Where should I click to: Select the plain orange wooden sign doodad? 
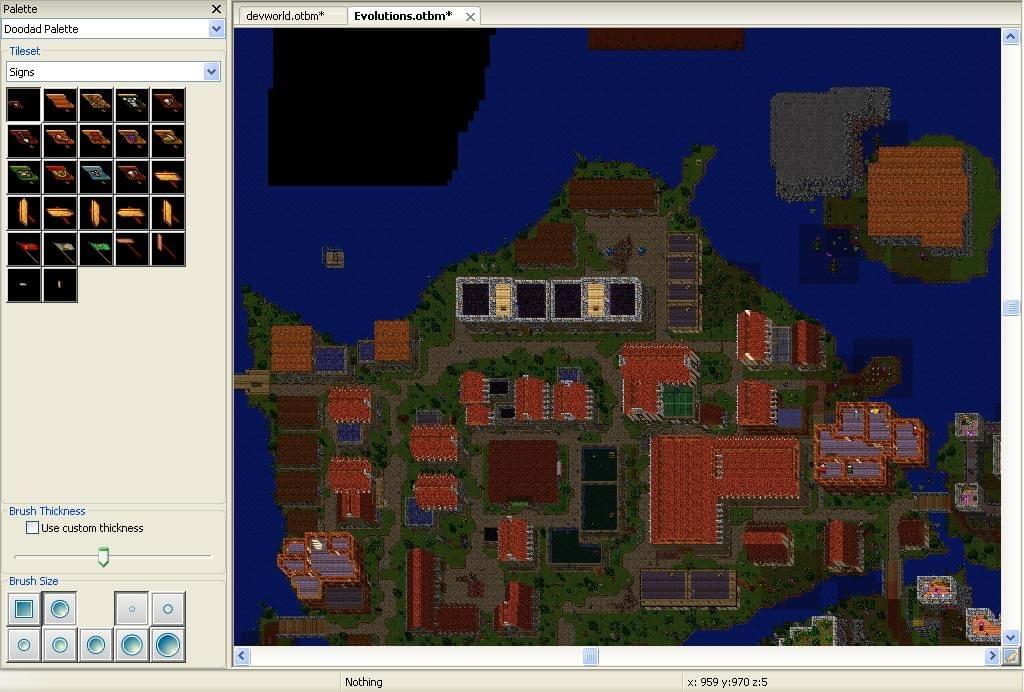point(60,104)
